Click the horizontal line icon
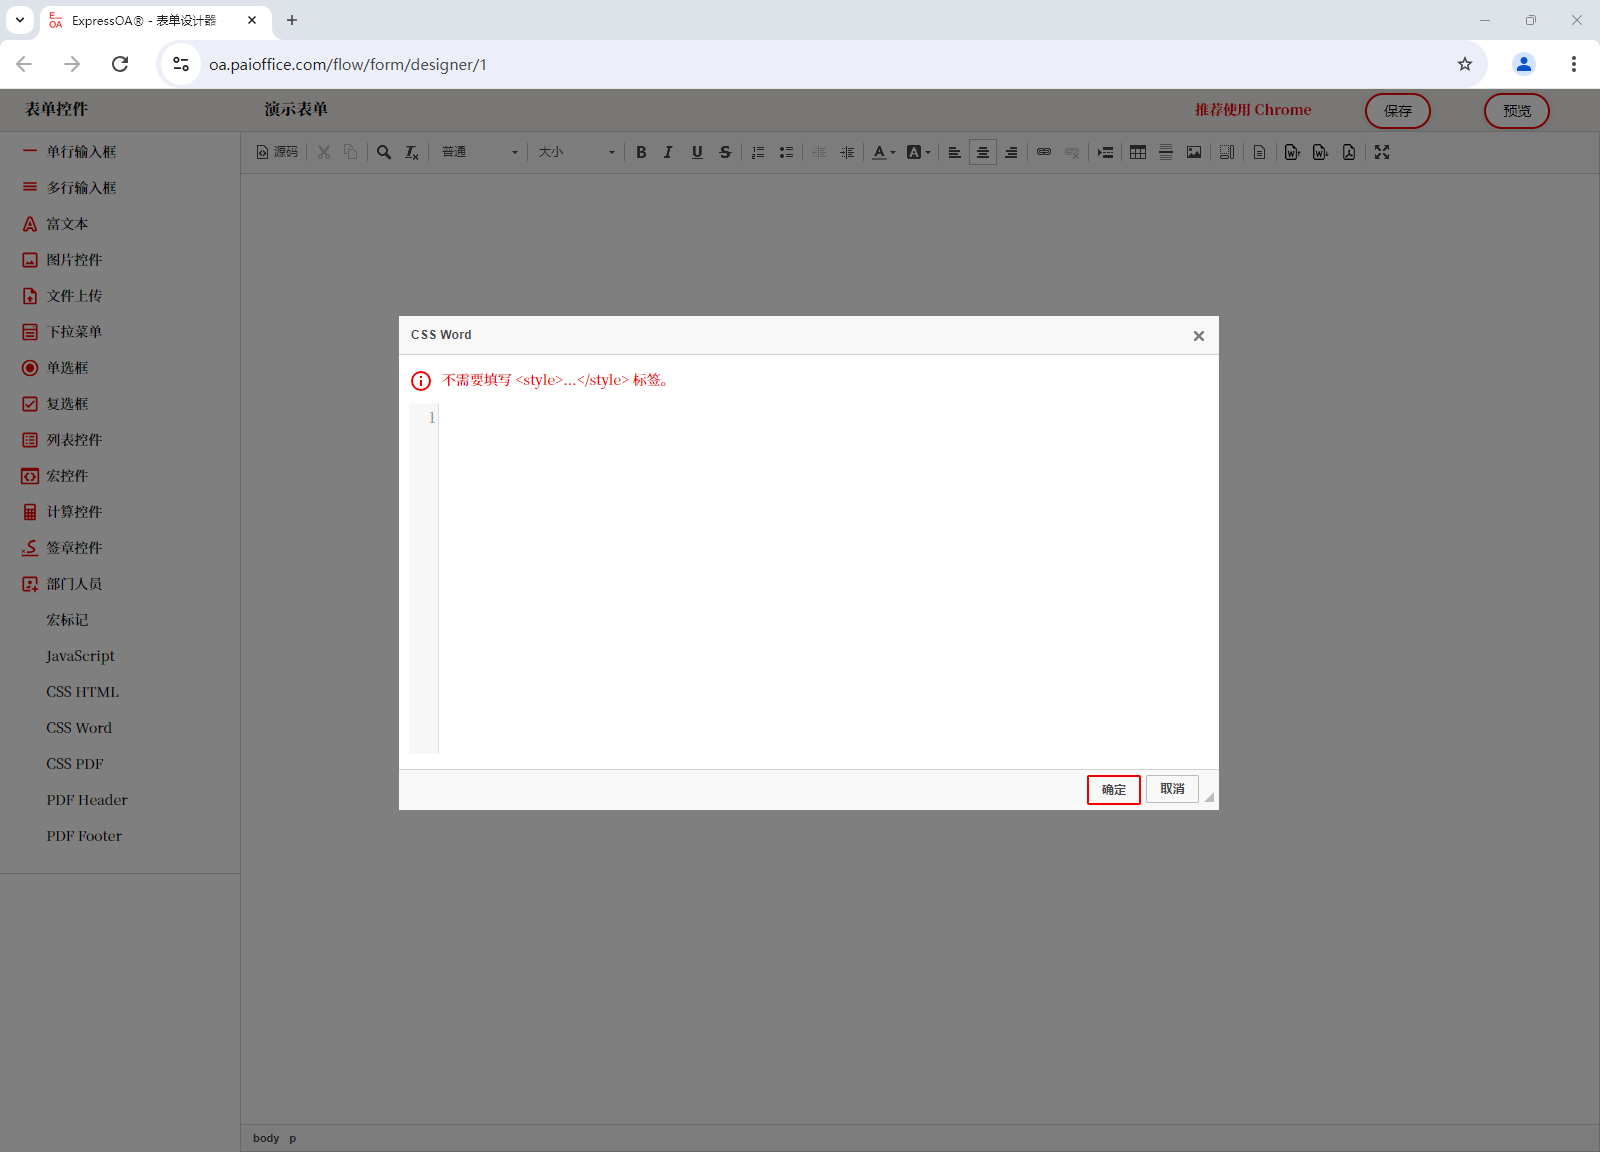Image resolution: width=1600 pixels, height=1152 pixels. (x=1166, y=152)
